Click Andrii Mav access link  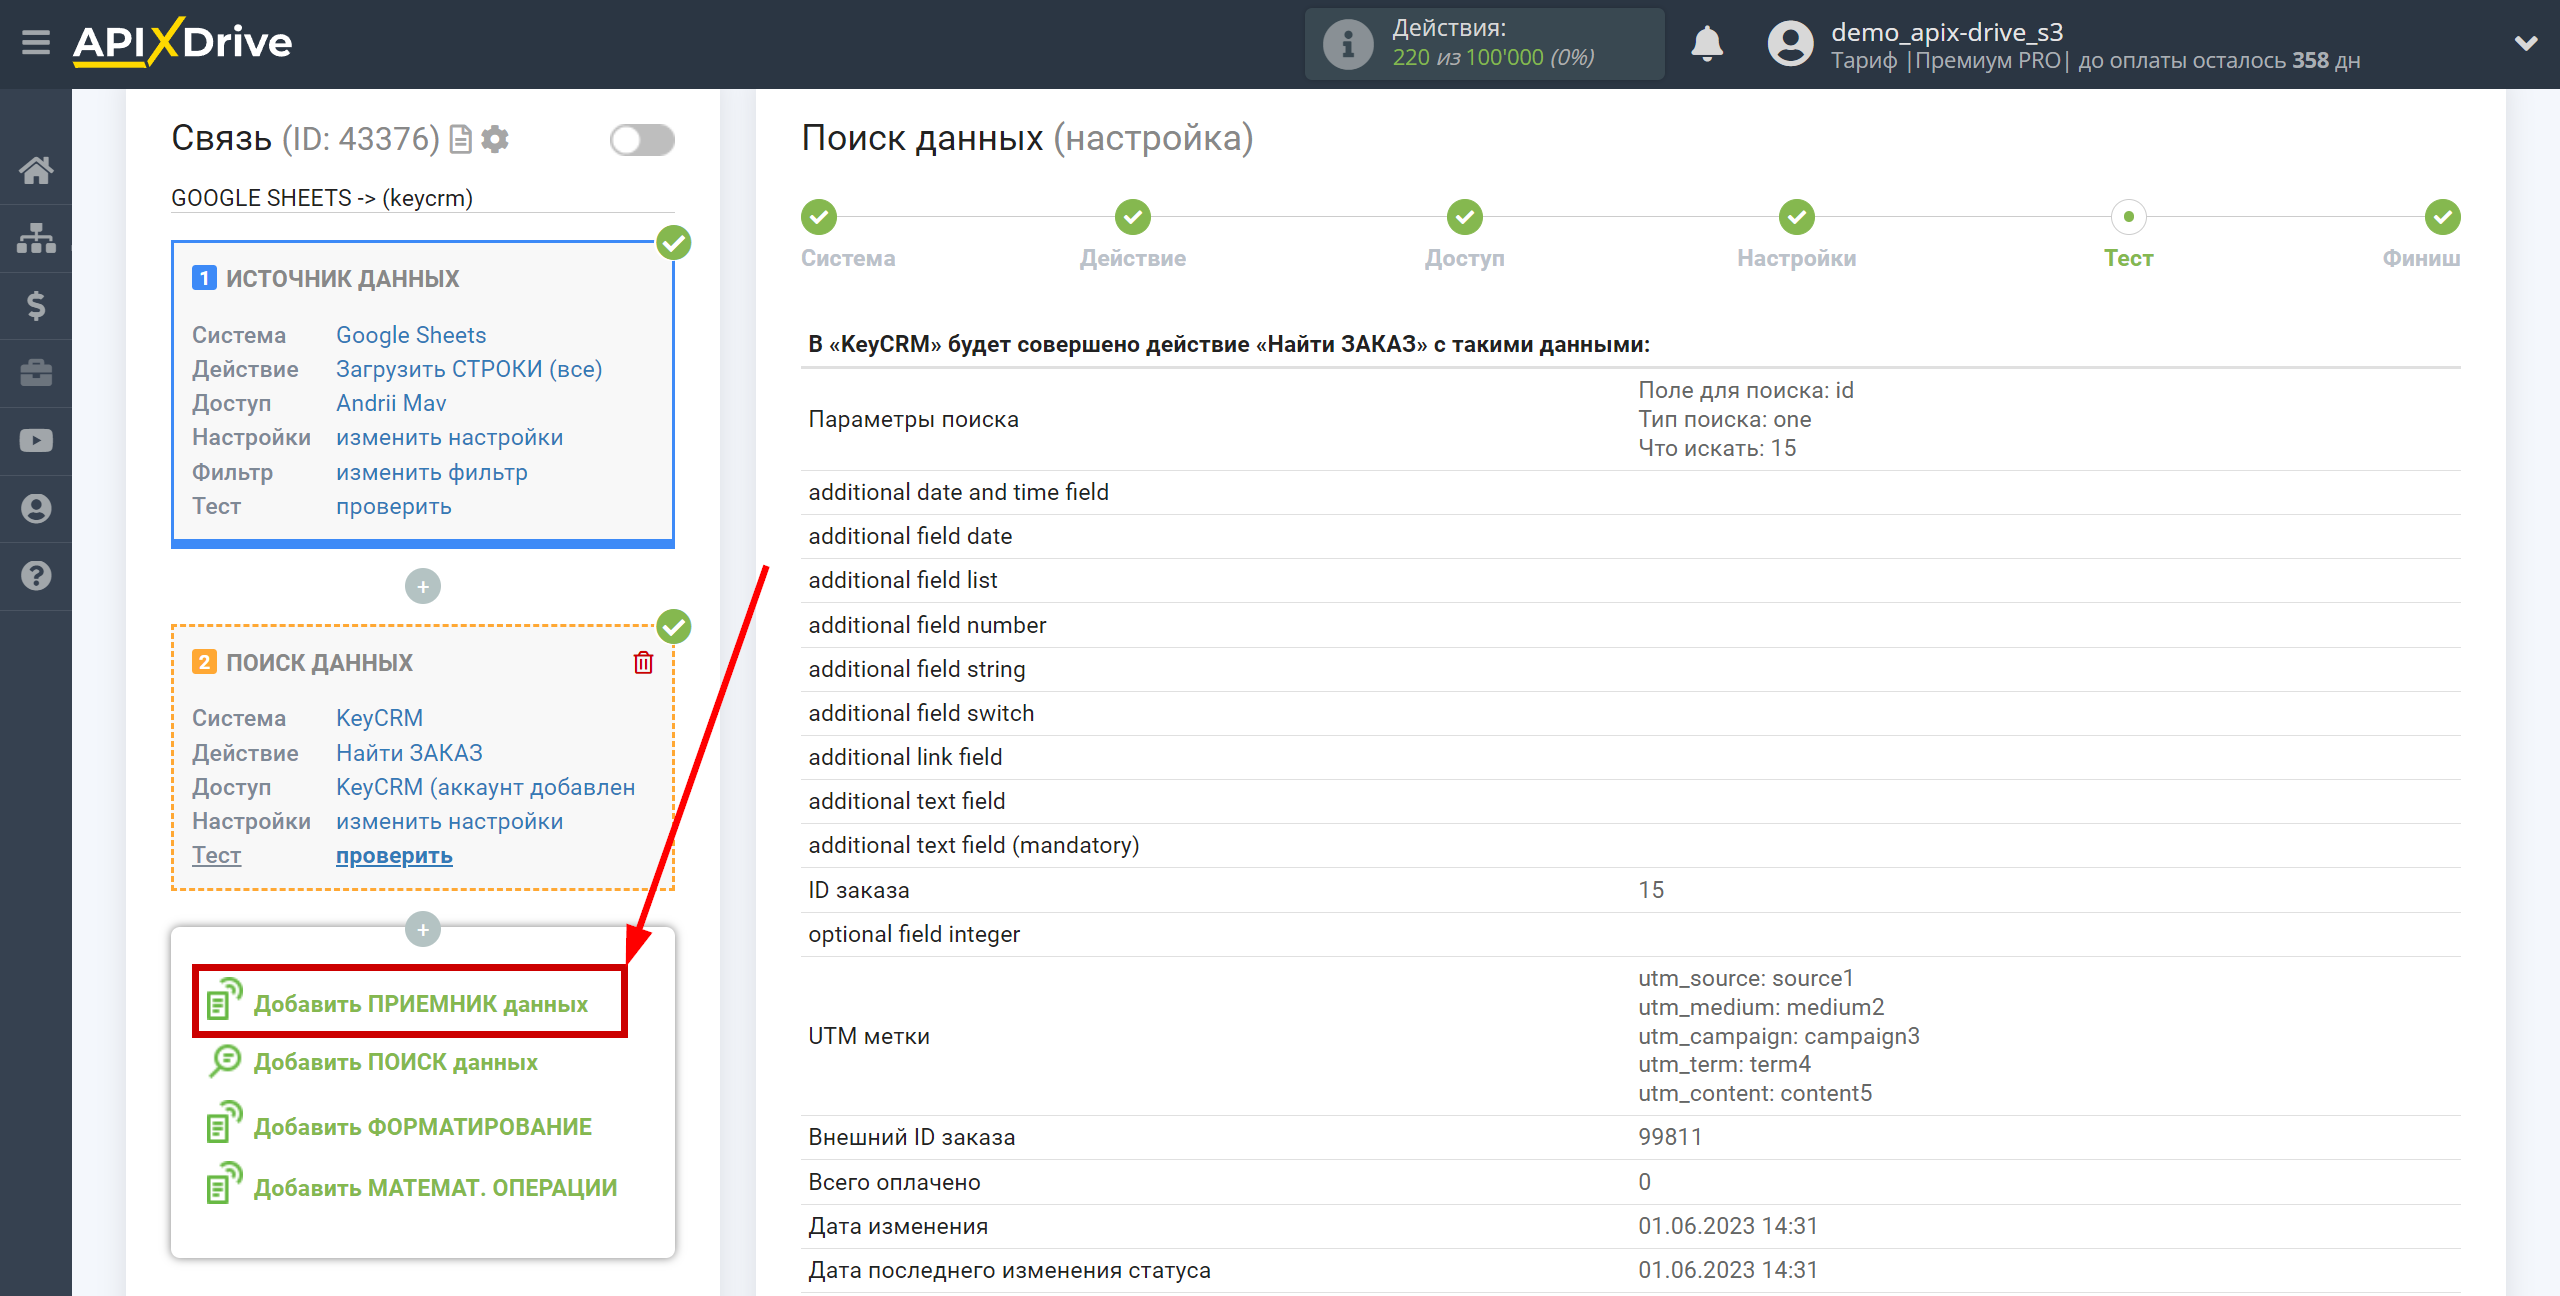391,403
